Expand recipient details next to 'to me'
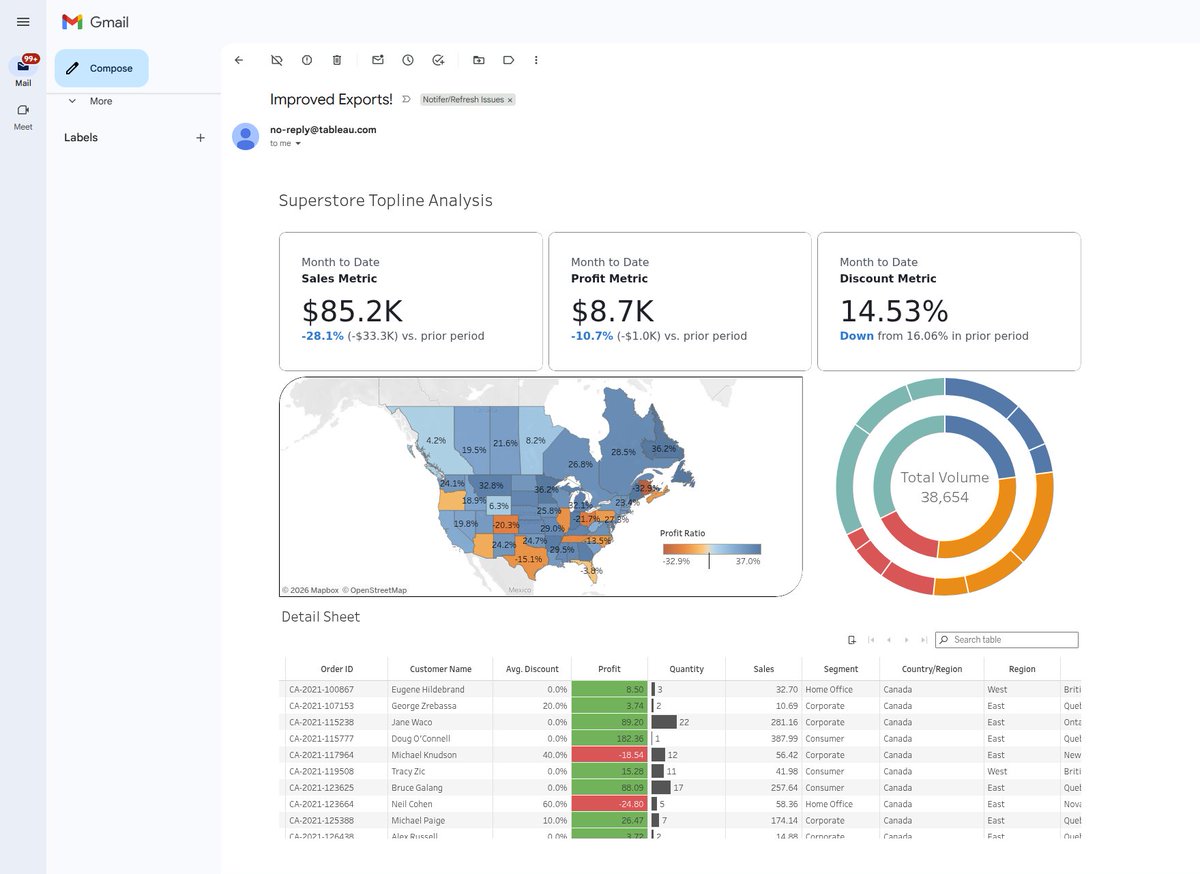1200x874 pixels. point(298,144)
